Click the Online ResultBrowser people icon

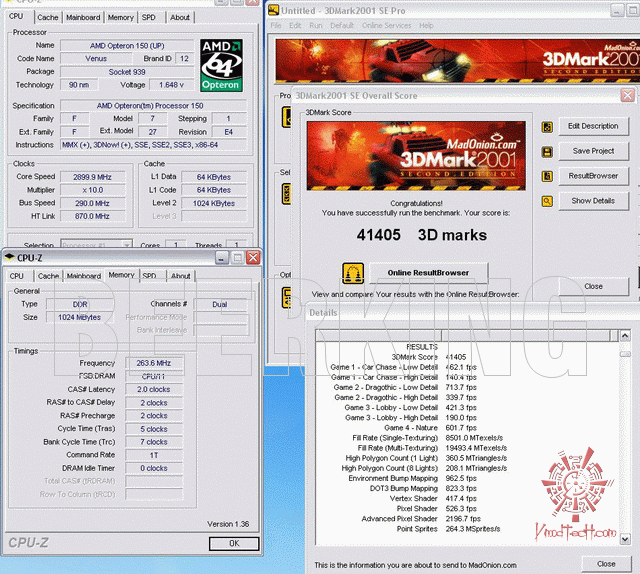coord(353,273)
